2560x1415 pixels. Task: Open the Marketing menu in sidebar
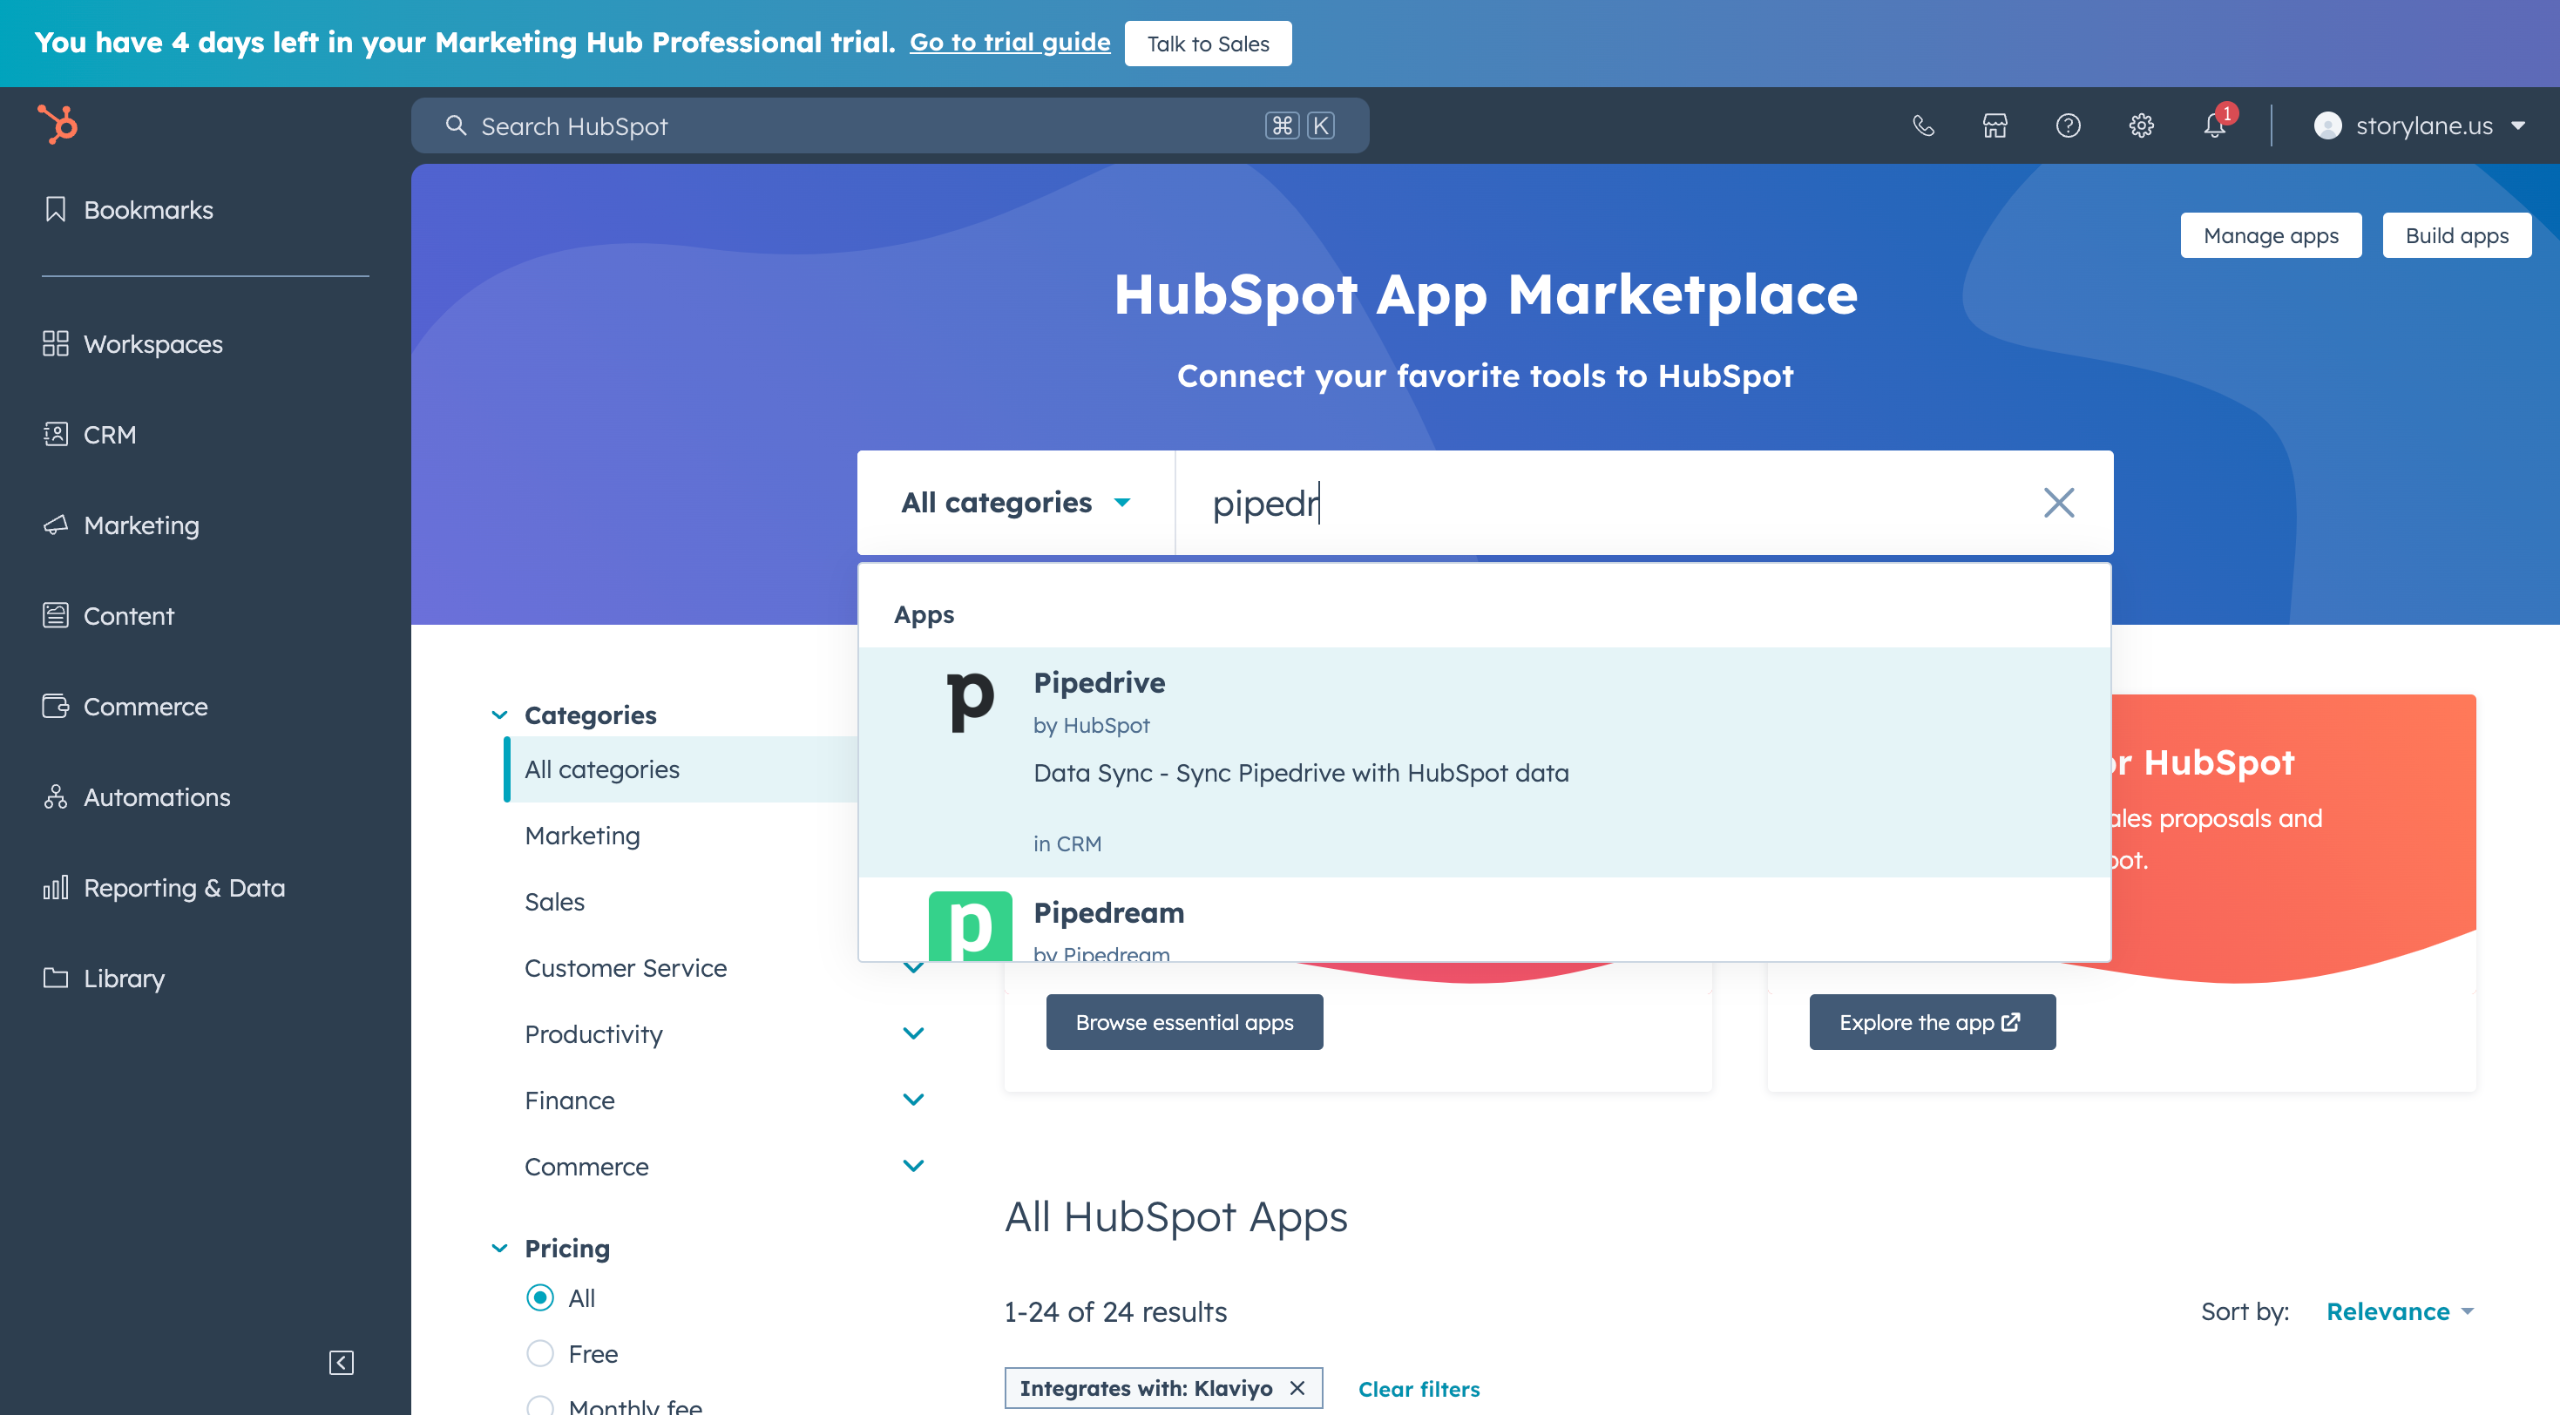[141, 525]
